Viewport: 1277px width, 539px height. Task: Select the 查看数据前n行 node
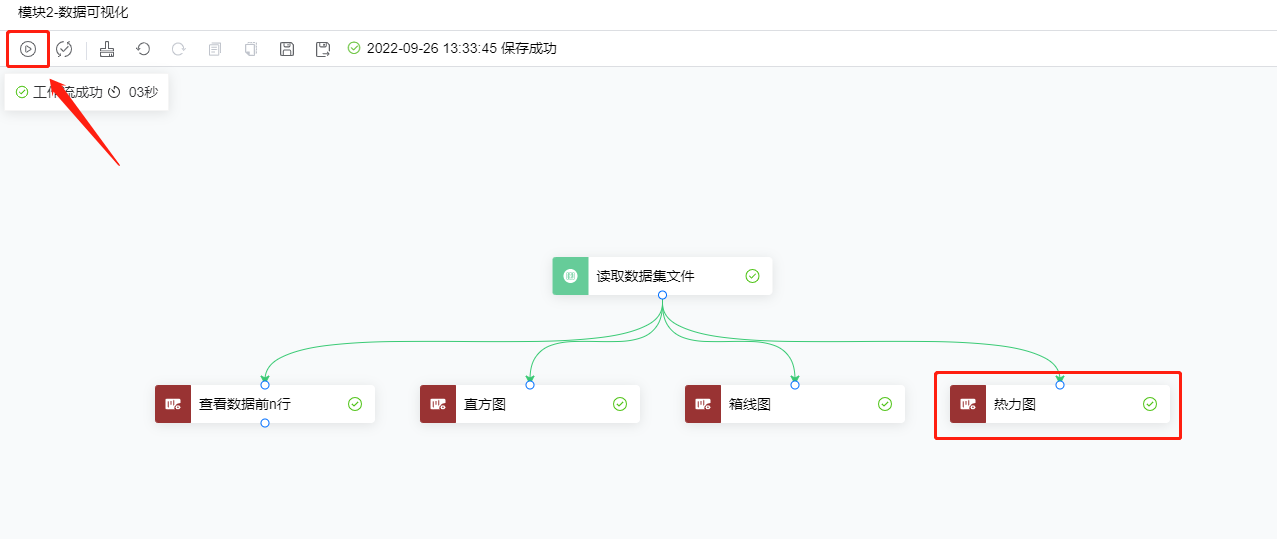(265, 404)
